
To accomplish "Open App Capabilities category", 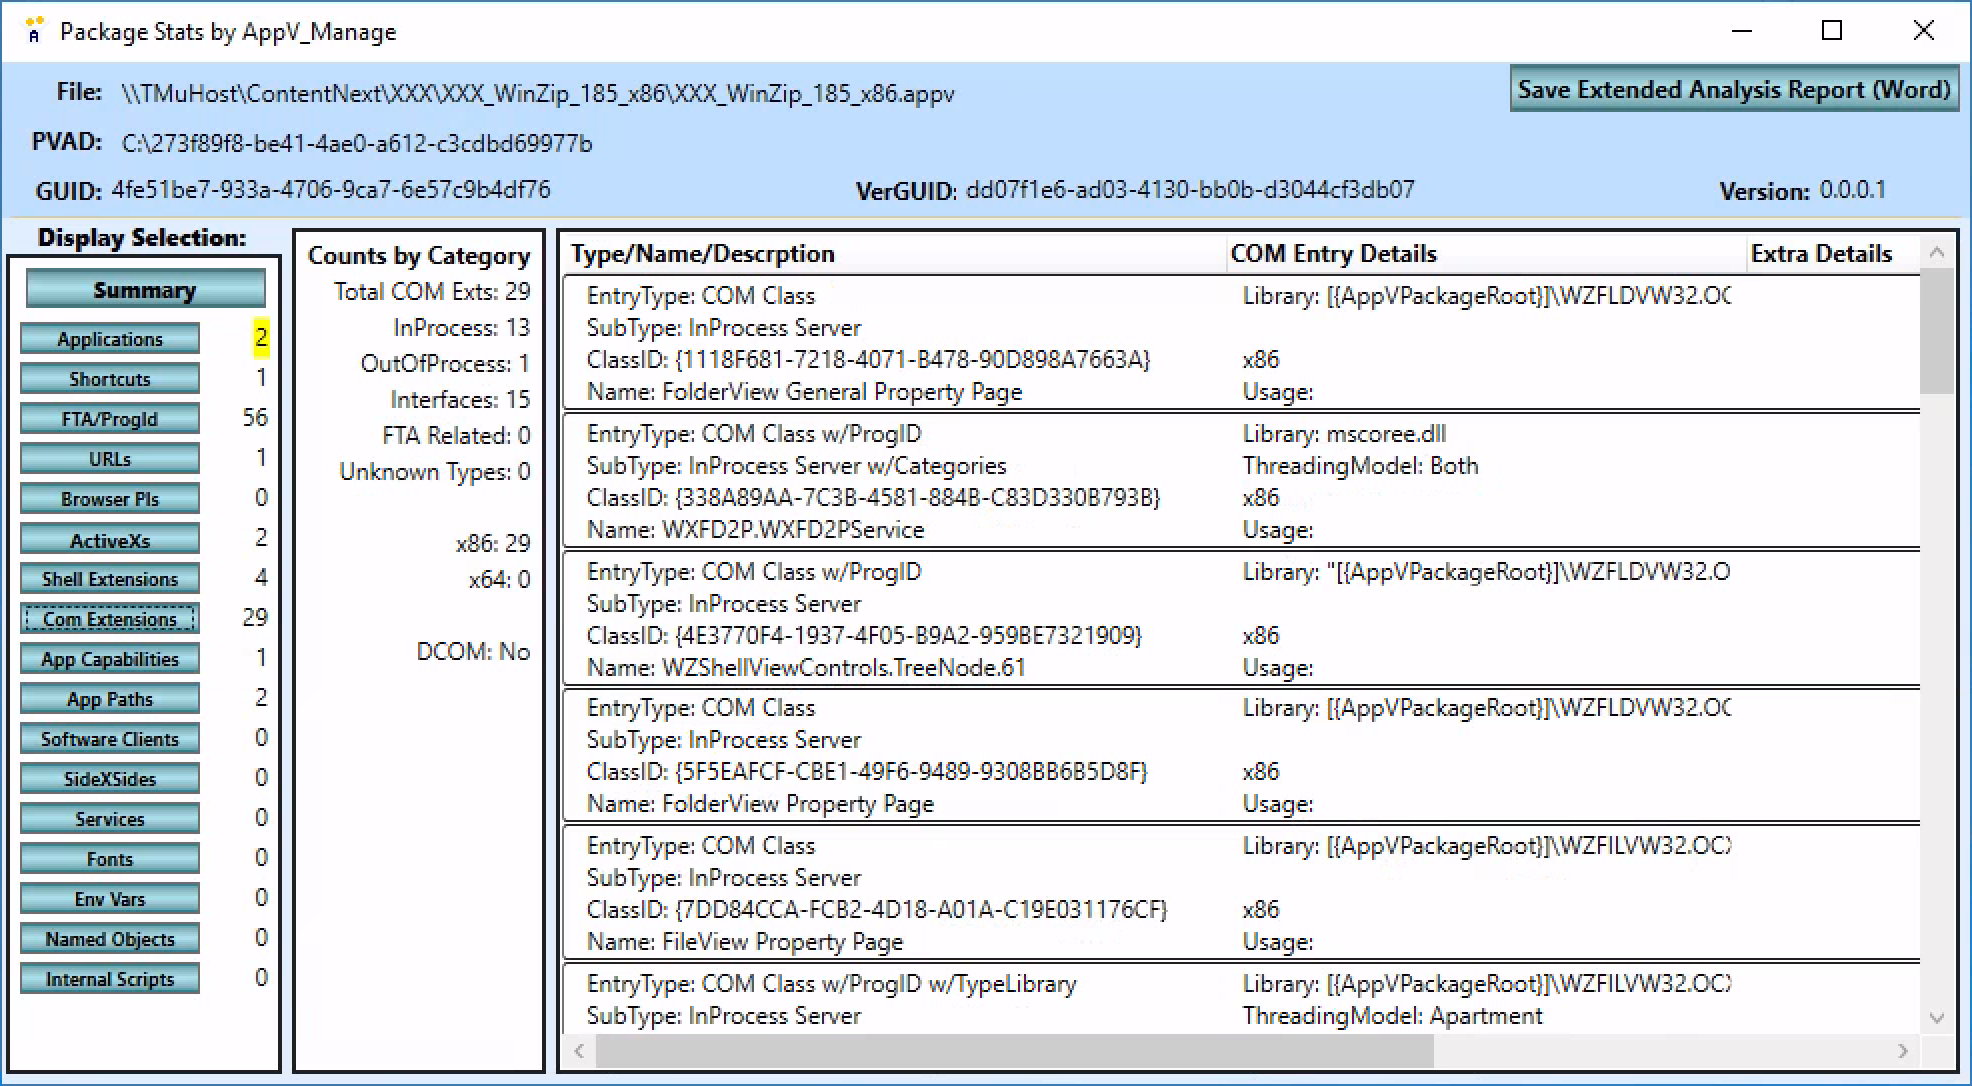I will click(110, 659).
